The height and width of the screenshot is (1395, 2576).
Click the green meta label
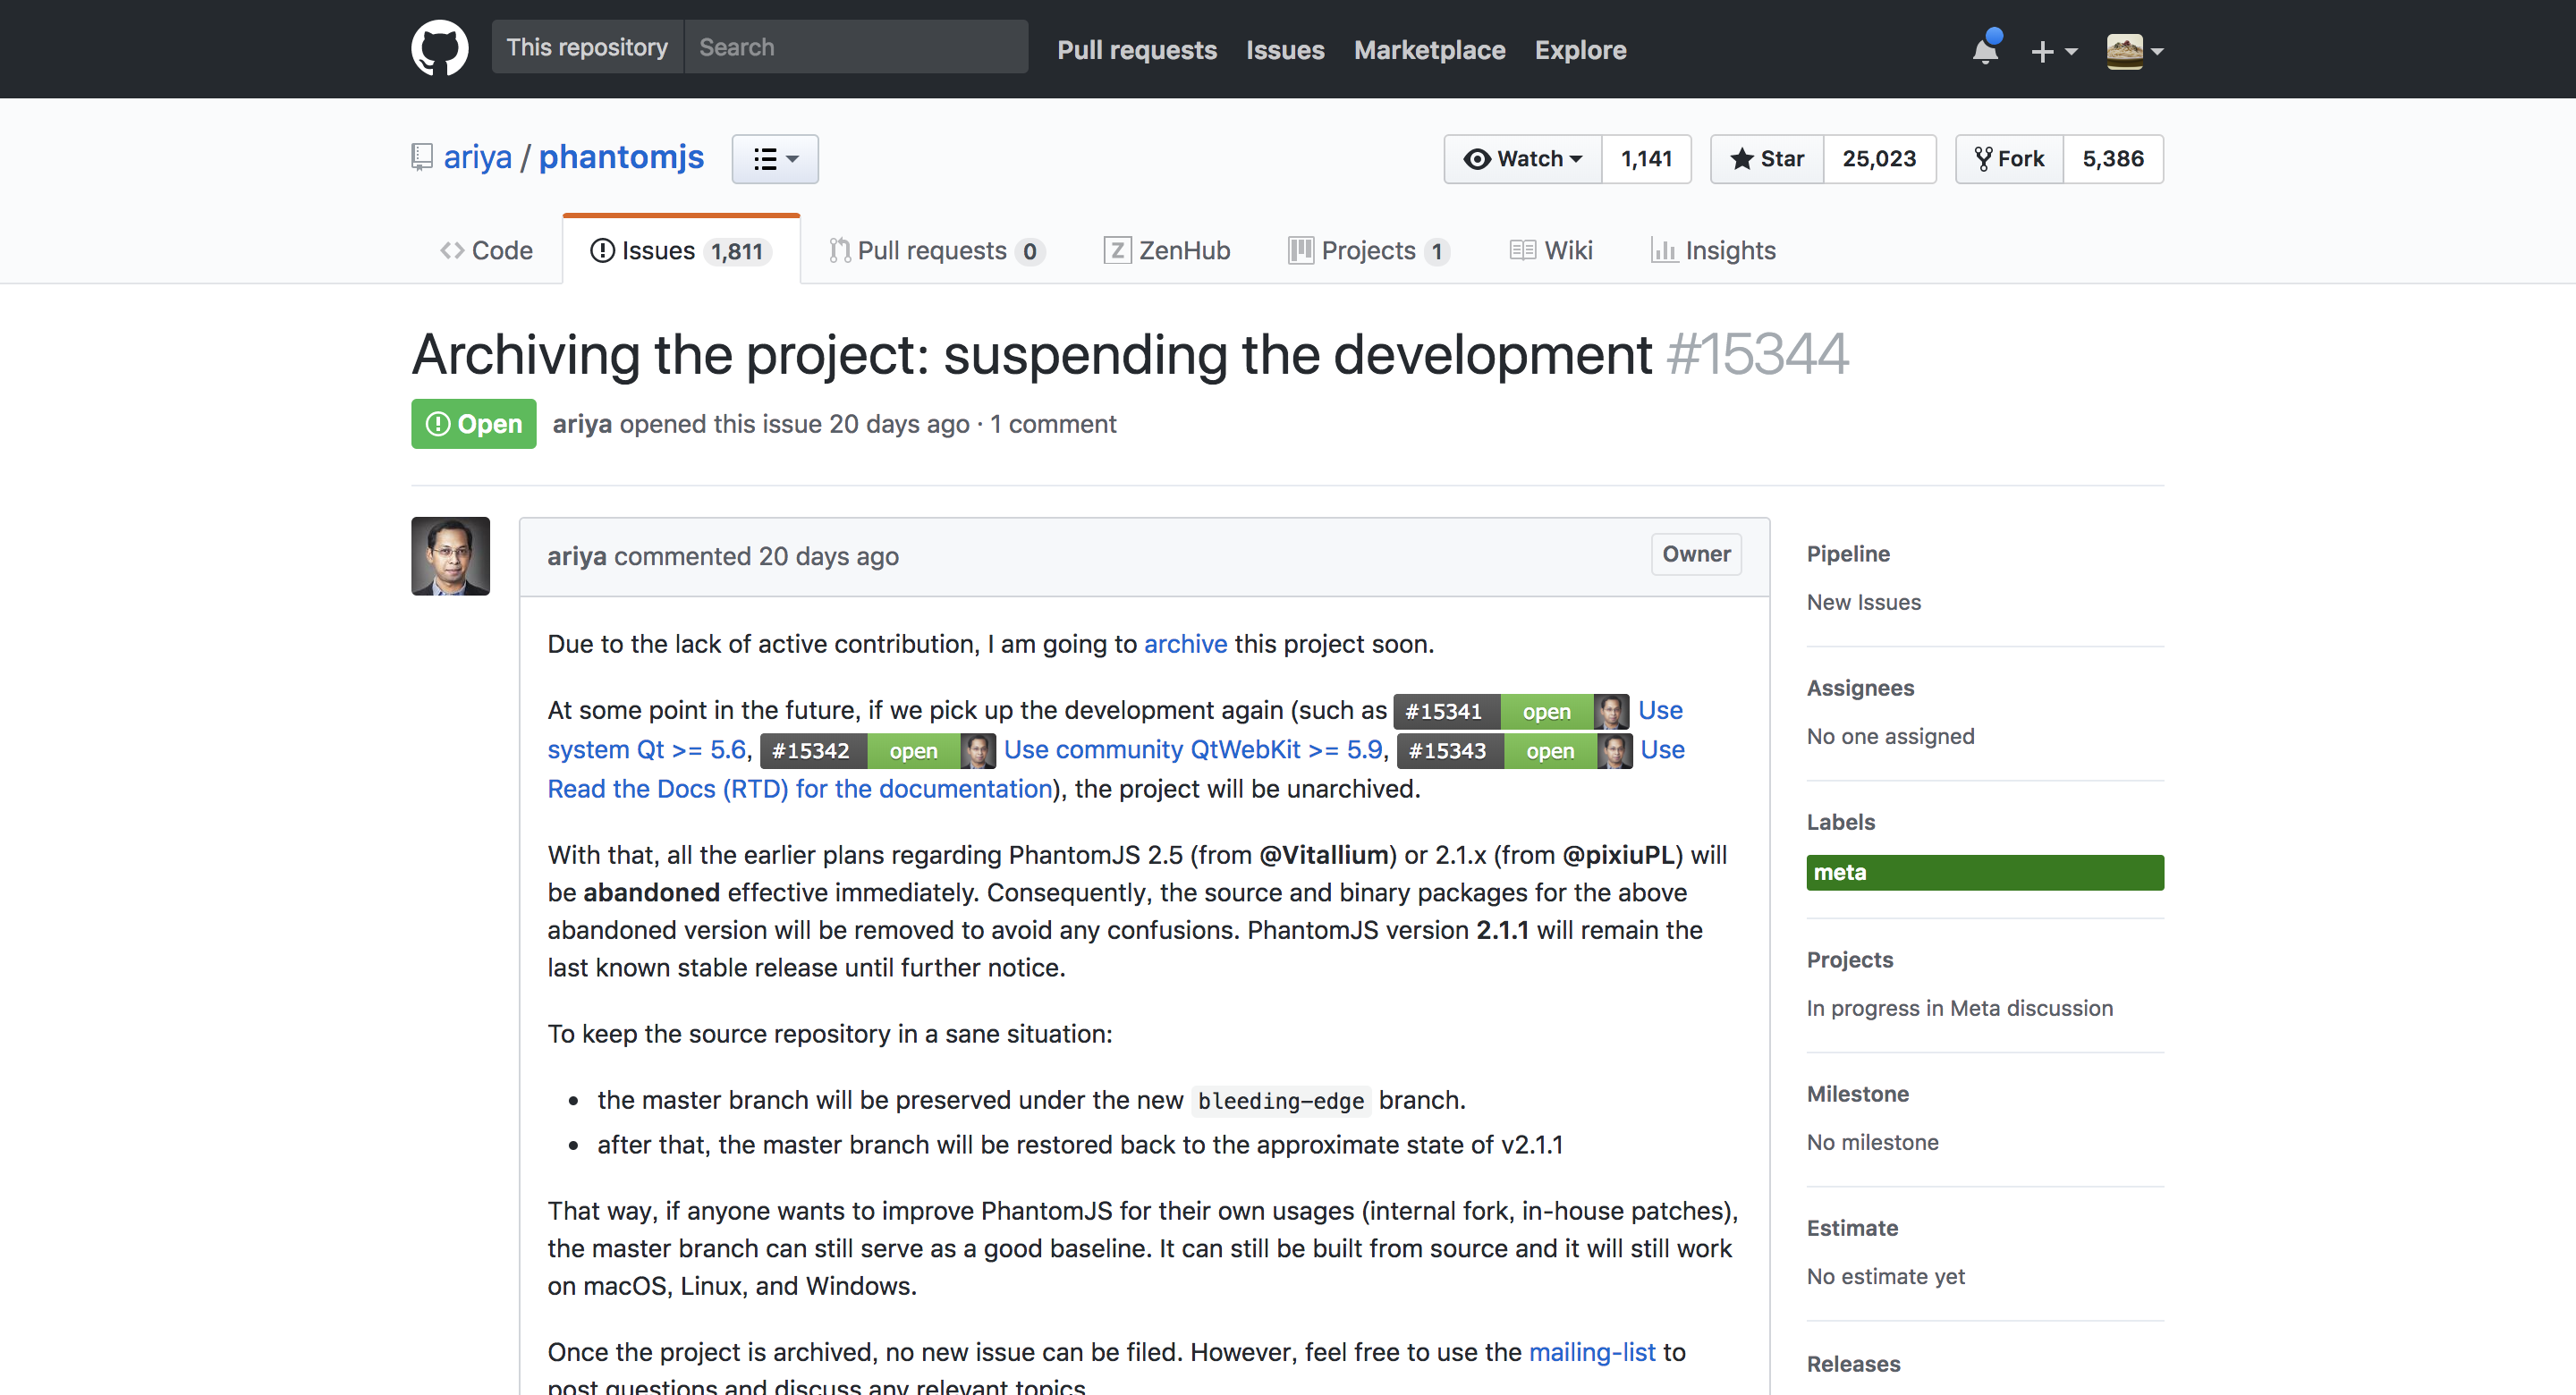tap(1984, 872)
